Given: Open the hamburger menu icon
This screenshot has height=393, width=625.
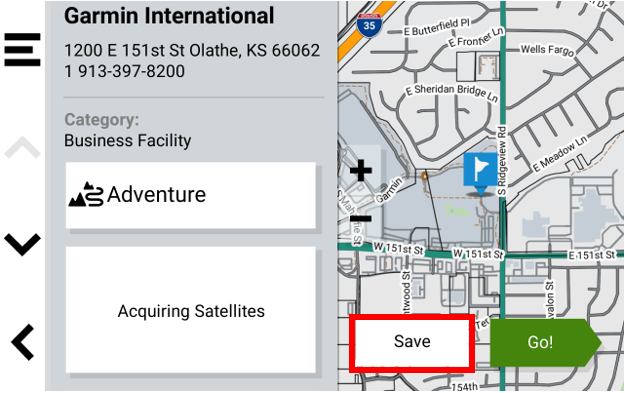Looking at the screenshot, I should coord(22,49).
